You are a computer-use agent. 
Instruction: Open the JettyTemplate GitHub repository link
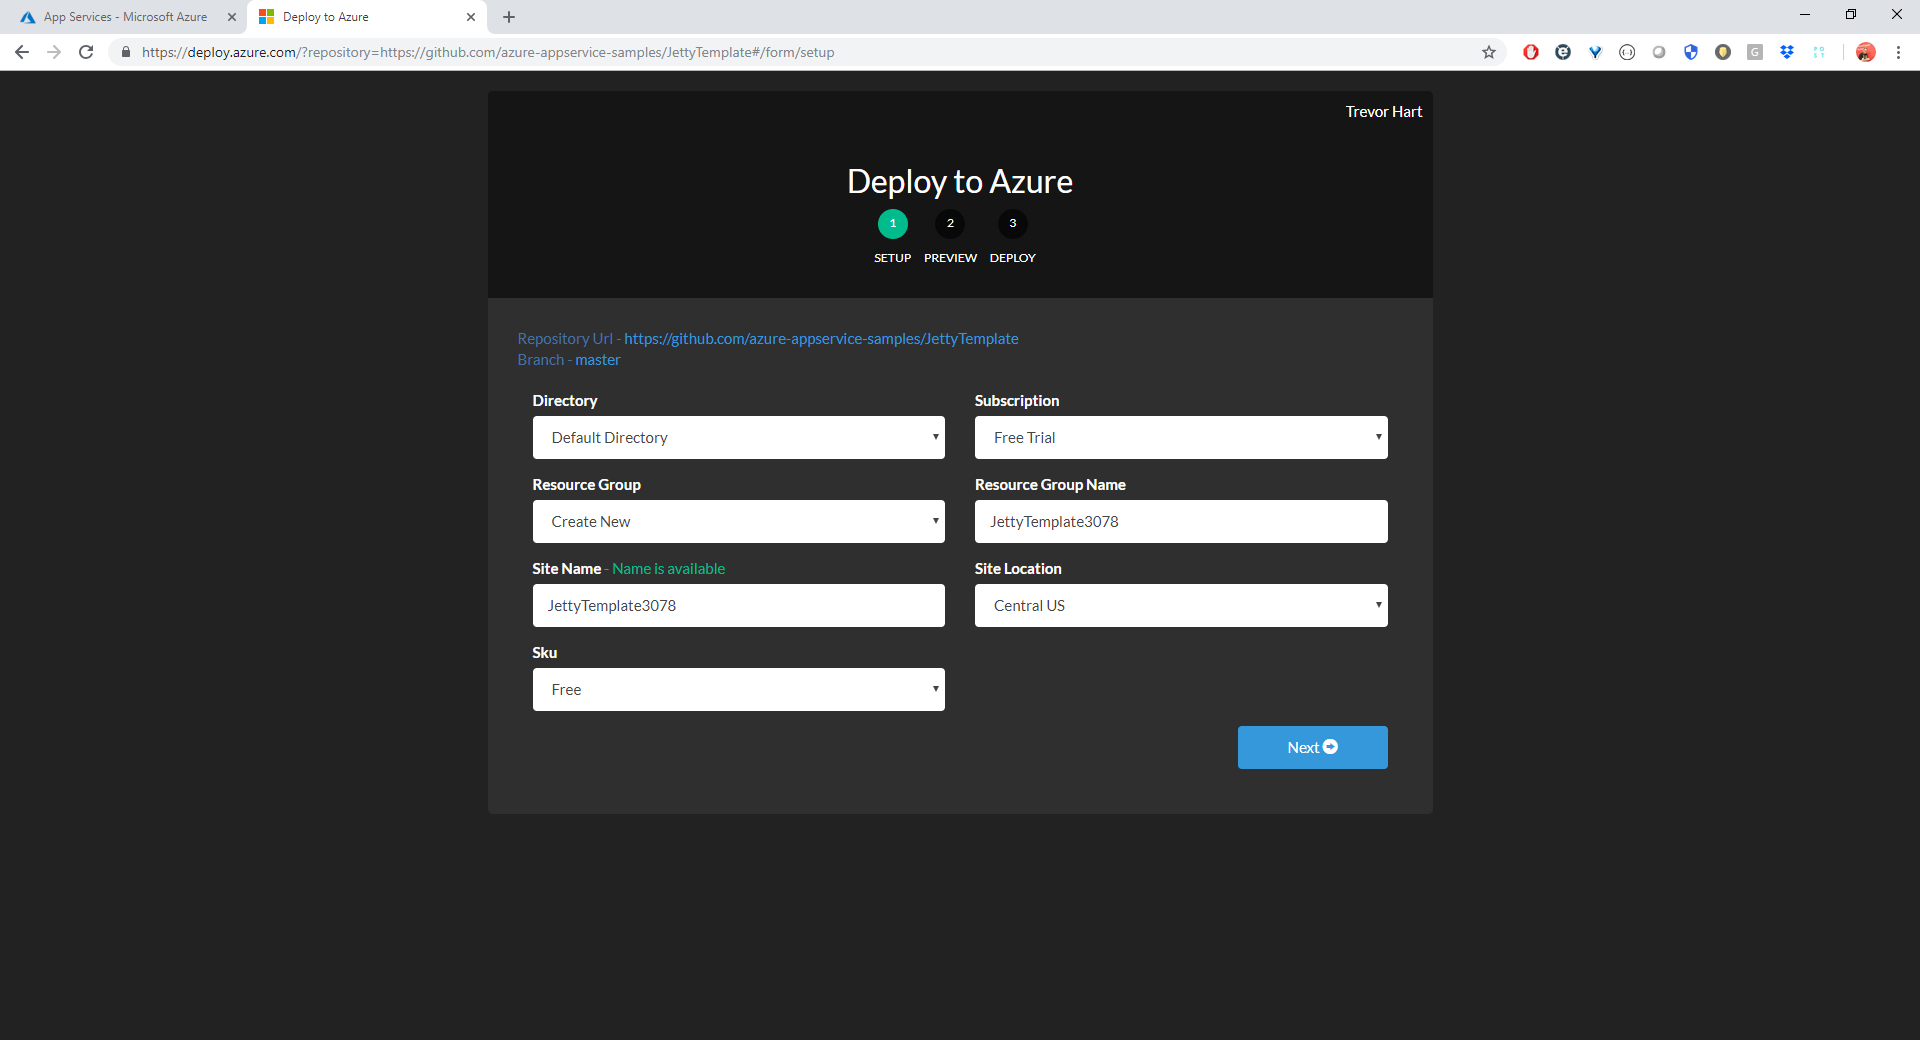click(821, 339)
